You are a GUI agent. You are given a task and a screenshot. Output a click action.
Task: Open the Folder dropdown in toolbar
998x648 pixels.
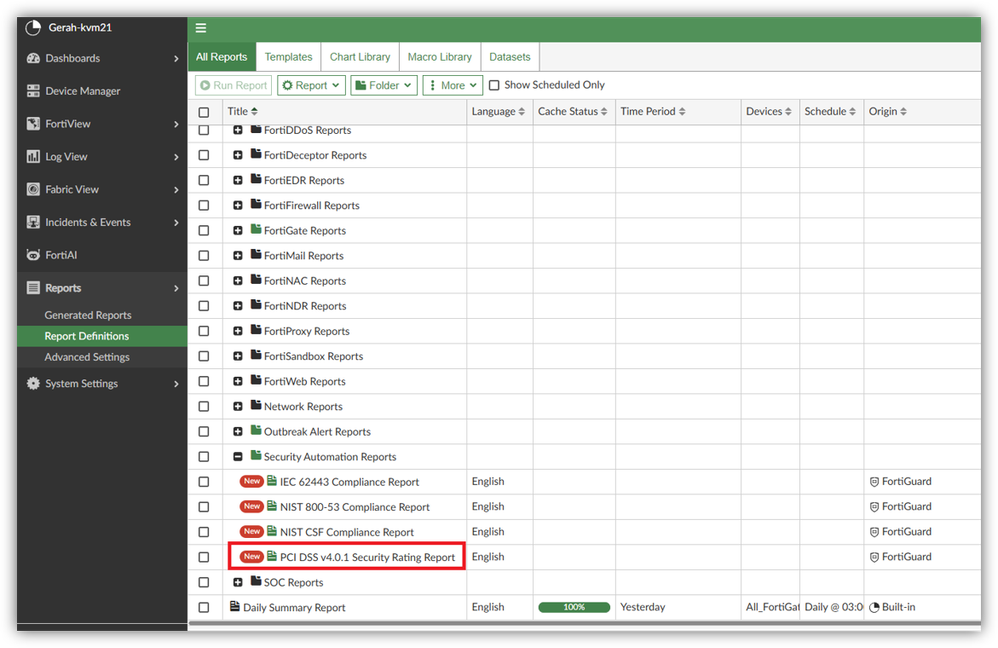click(383, 86)
